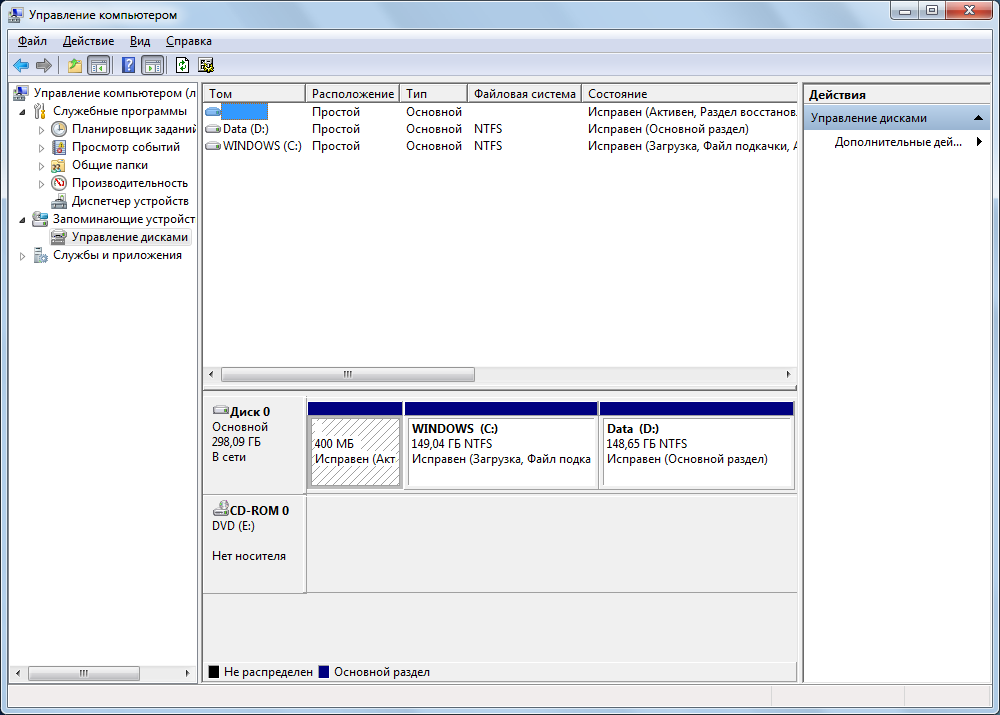Toggle the Show/Hide Action Pane toolbar icon
This screenshot has width=1000, height=715.
pos(152,65)
